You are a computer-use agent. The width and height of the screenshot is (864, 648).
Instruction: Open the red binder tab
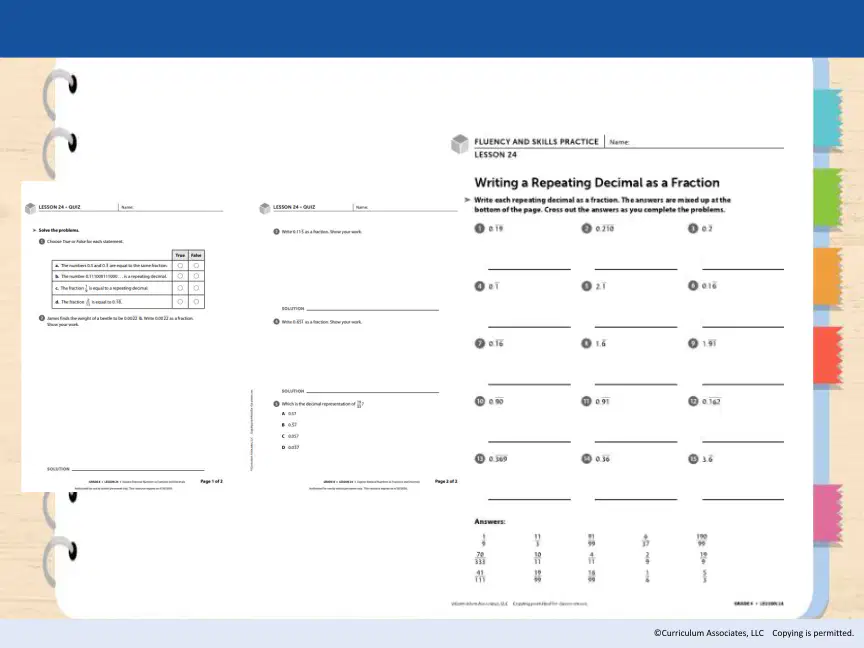pos(828,356)
